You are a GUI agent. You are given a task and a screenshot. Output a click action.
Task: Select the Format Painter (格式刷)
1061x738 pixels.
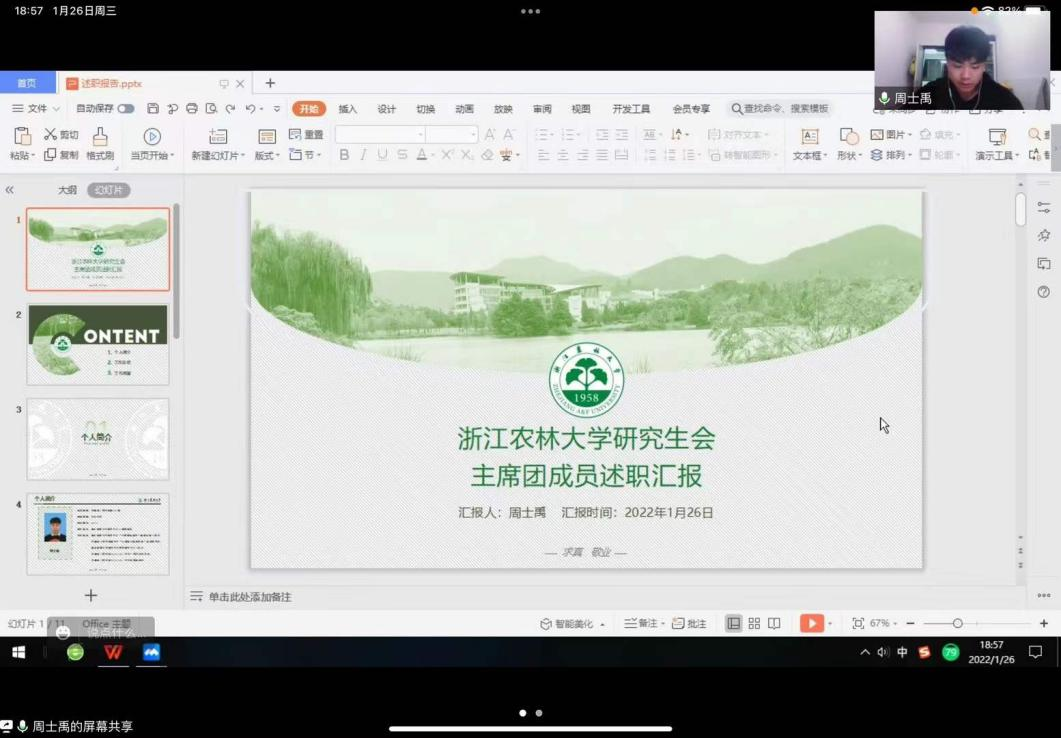click(x=100, y=143)
